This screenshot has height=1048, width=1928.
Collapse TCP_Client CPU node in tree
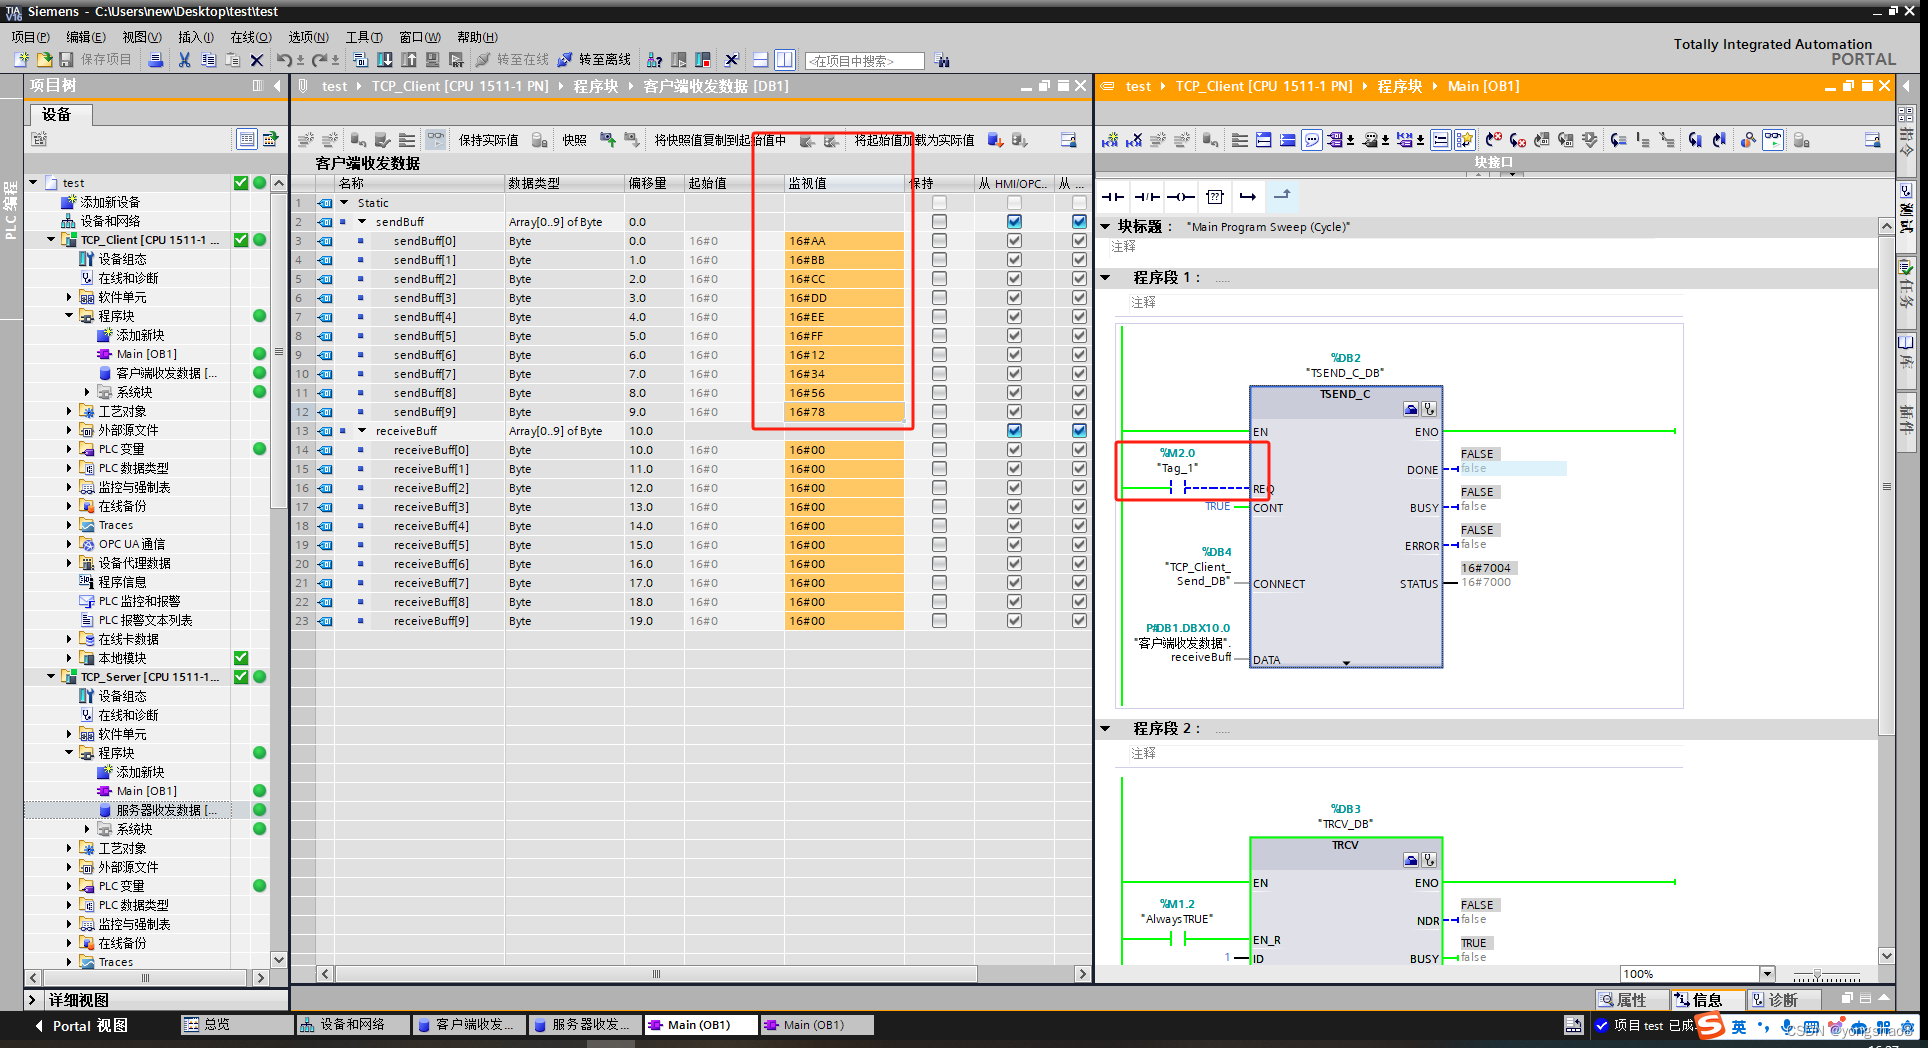point(52,240)
